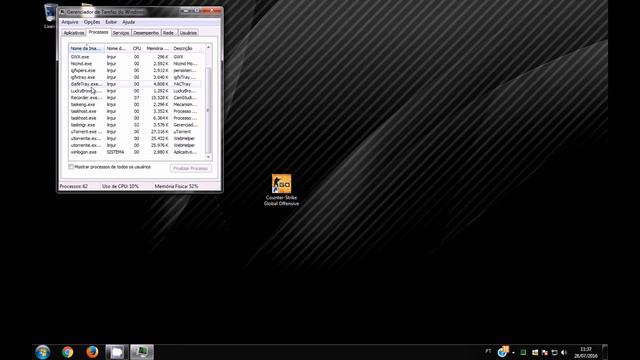
Task: Select the winlogon.exe process row
Action: (x=135, y=152)
